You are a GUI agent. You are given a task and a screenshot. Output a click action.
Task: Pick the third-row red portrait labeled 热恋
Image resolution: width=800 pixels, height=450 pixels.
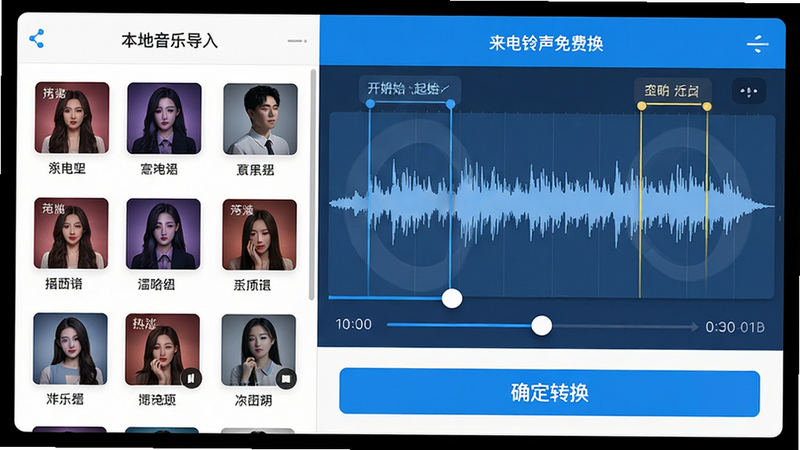(x=163, y=350)
